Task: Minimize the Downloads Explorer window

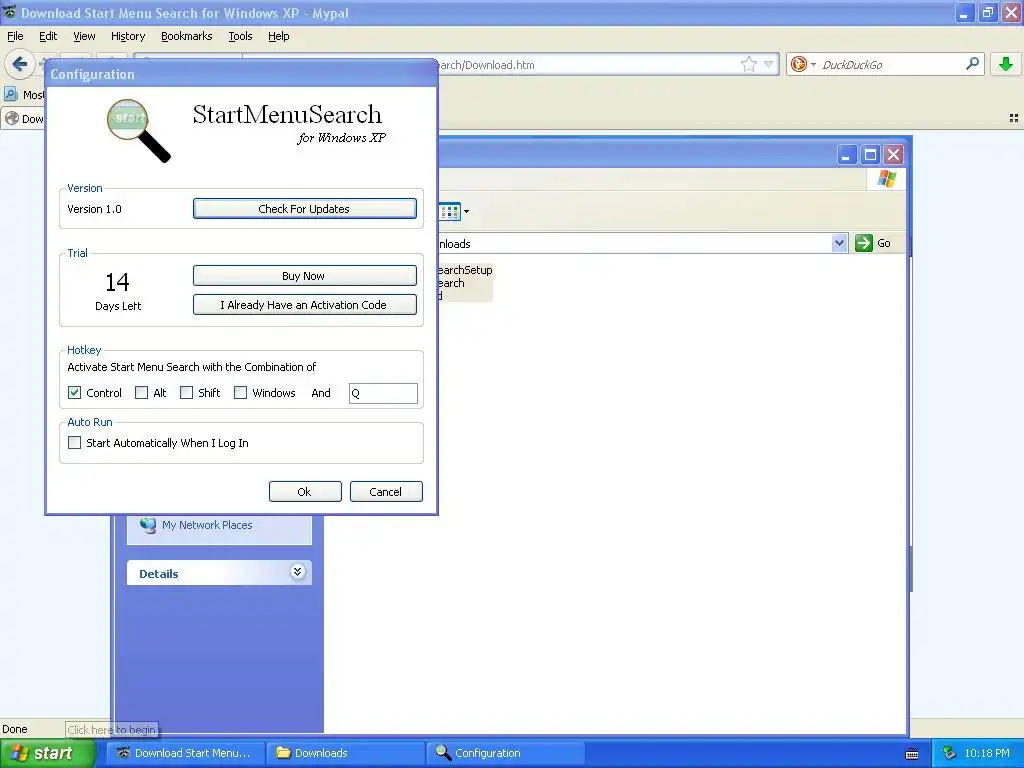Action: tap(846, 155)
